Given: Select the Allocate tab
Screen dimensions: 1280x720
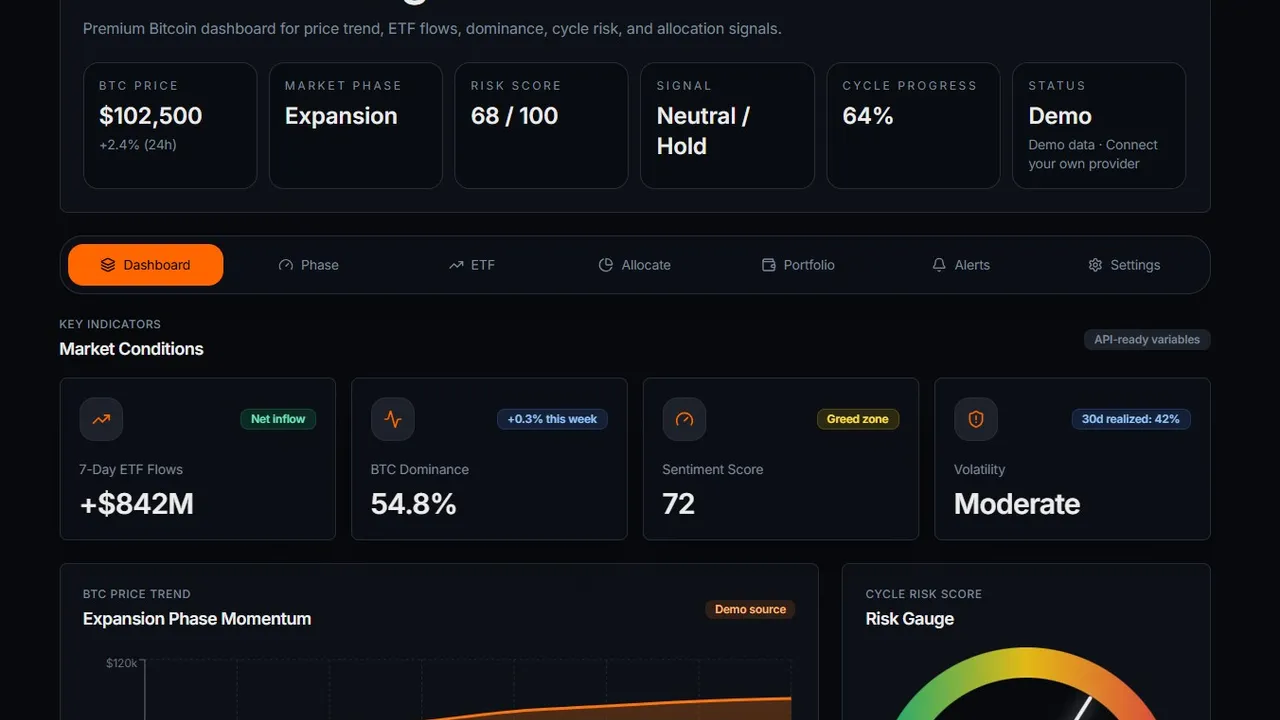Looking at the screenshot, I should pos(634,265).
